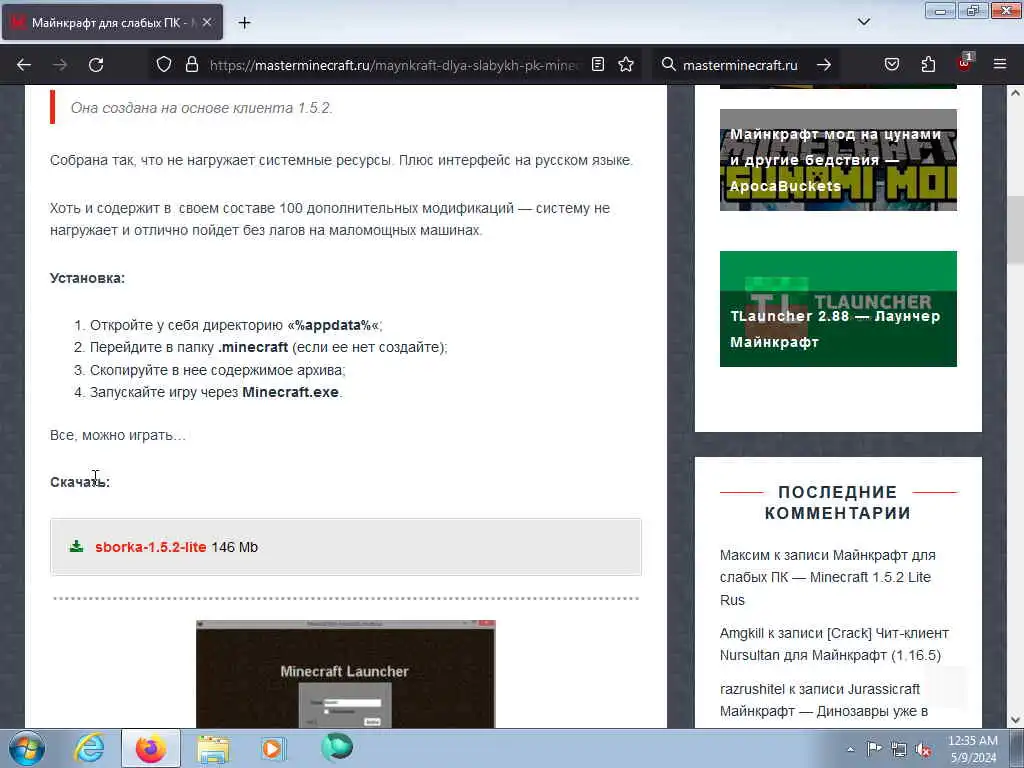
Task: Open the ApocaBuckets tsunami mod article
Action: point(838,160)
